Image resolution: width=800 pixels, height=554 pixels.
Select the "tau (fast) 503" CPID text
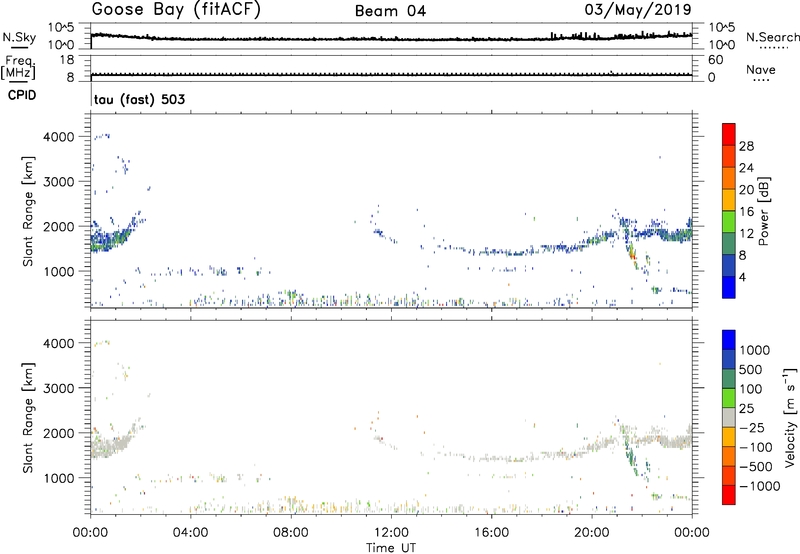tap(139, 99)
